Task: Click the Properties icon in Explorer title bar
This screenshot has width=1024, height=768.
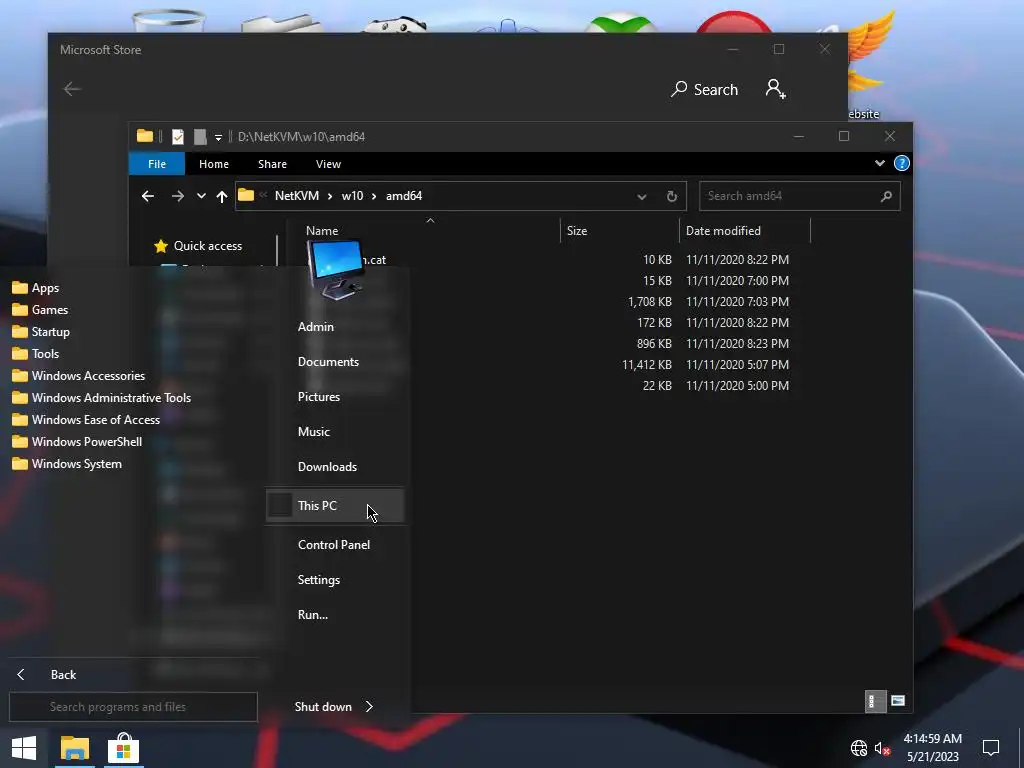Action: click(x=178, y=136)
